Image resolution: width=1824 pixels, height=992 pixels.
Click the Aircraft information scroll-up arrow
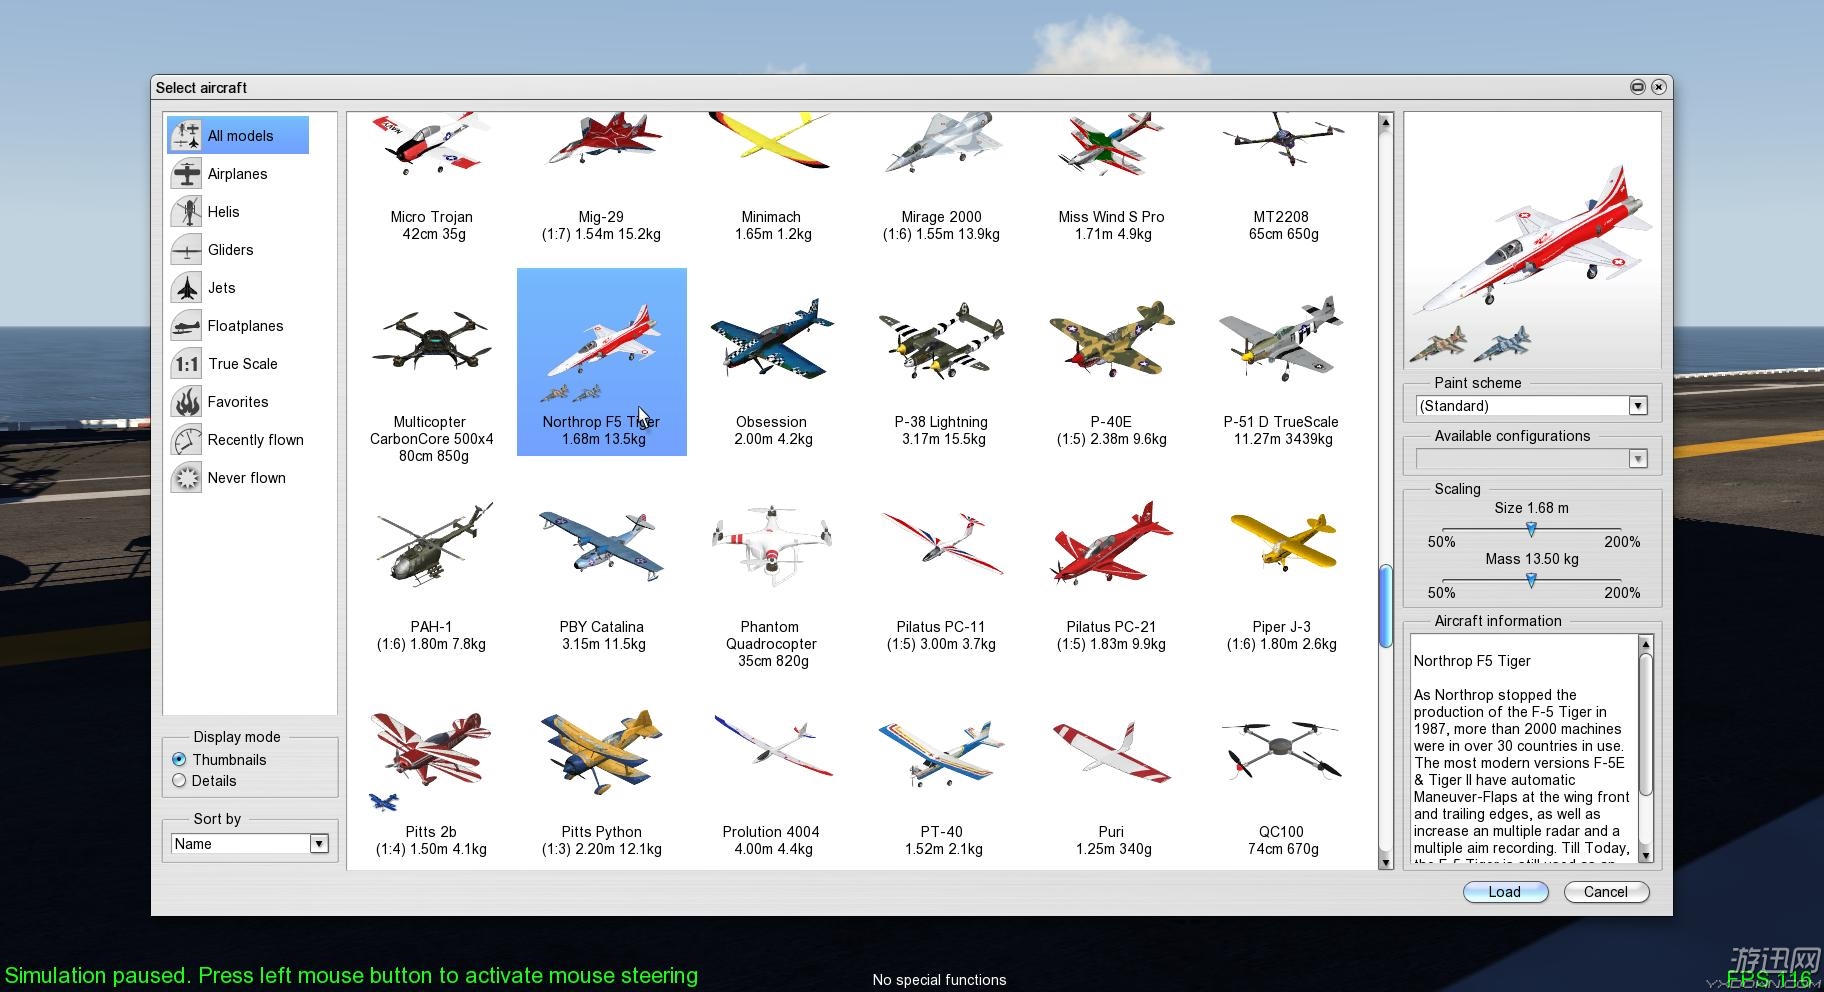coord(1646,643)
